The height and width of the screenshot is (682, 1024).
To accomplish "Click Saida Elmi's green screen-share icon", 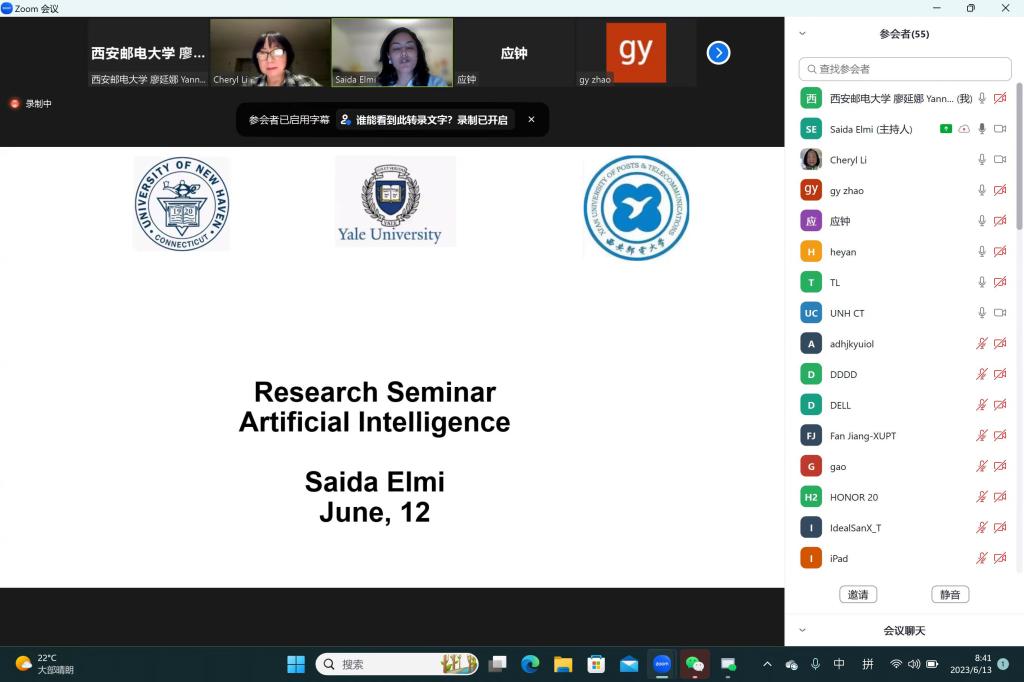I will coord(946,129).
